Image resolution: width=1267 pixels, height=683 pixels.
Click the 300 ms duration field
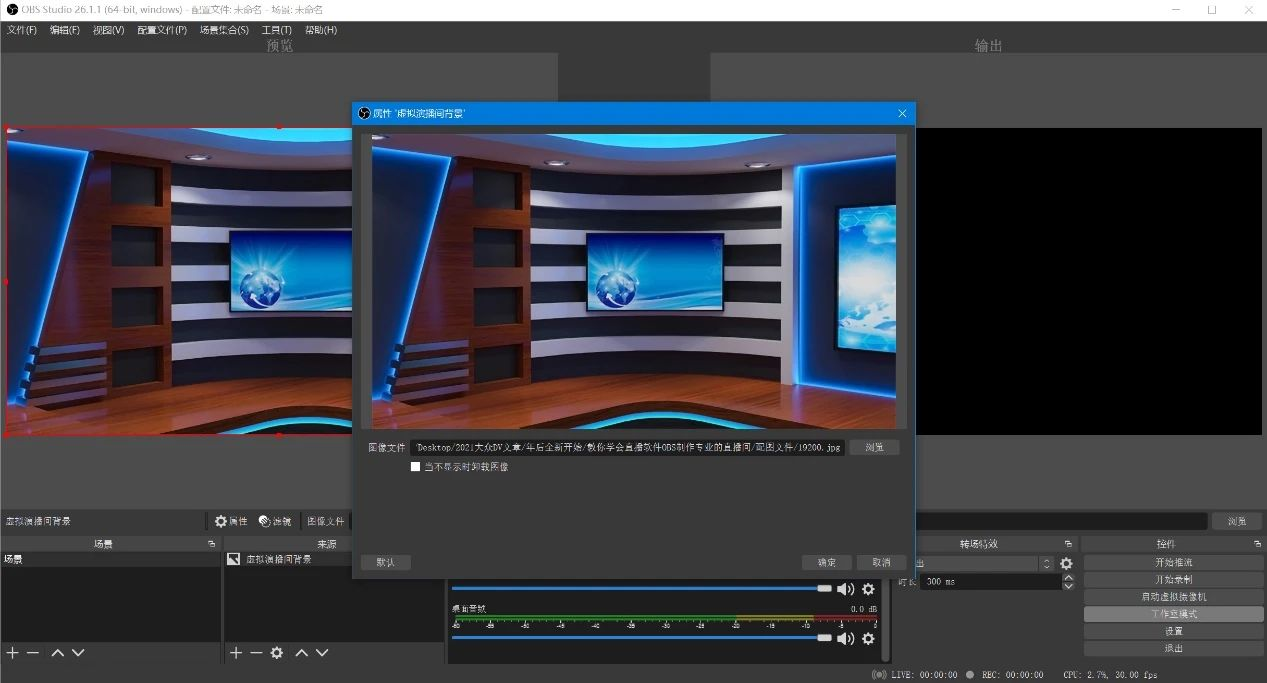click(x=990, y=581)
